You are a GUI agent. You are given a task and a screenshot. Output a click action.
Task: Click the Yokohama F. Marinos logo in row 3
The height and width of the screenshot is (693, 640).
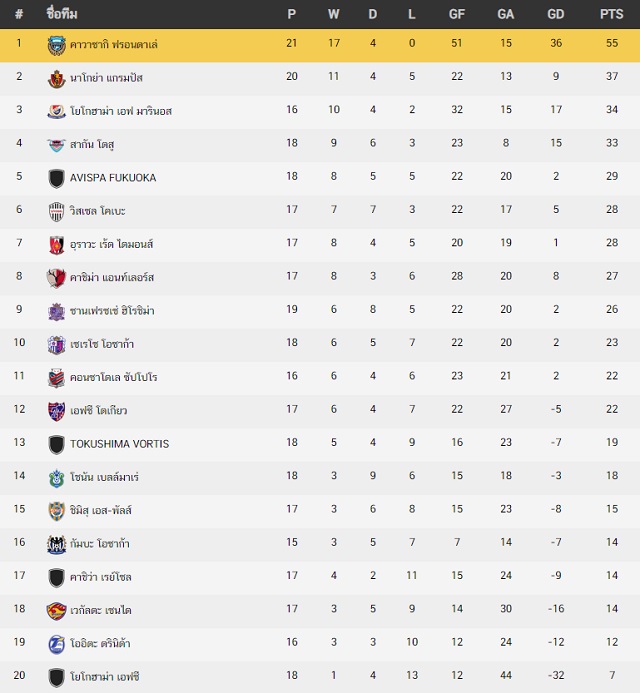pos(57,112)
